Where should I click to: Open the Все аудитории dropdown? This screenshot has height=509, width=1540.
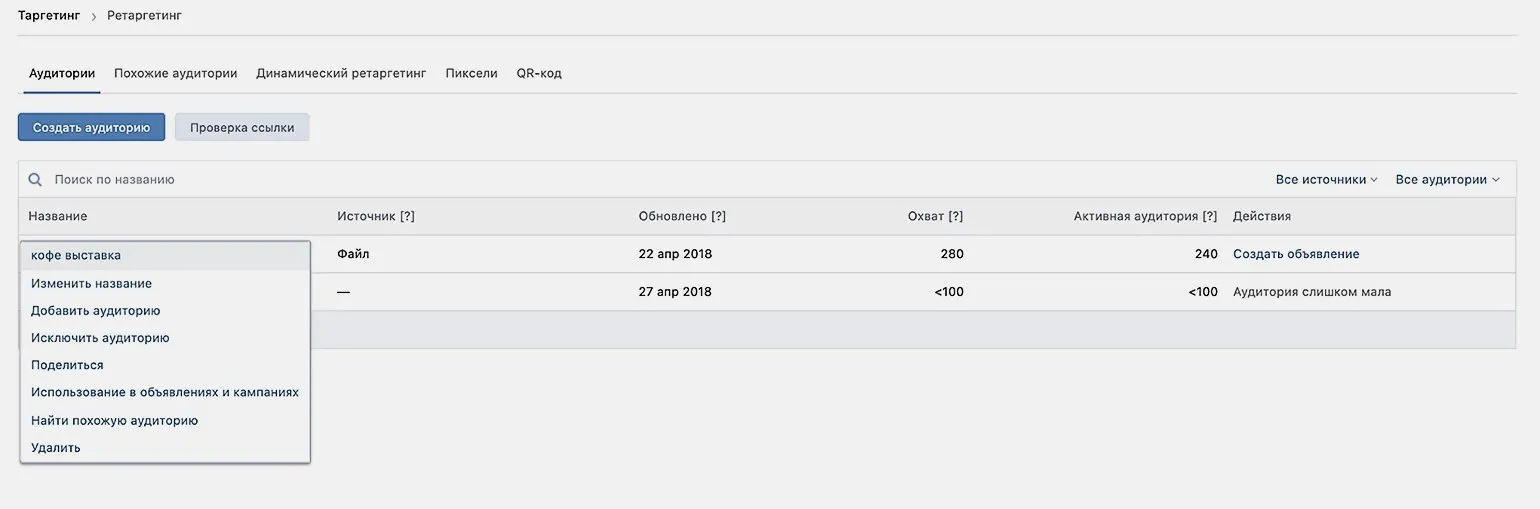coord(1447,180)
